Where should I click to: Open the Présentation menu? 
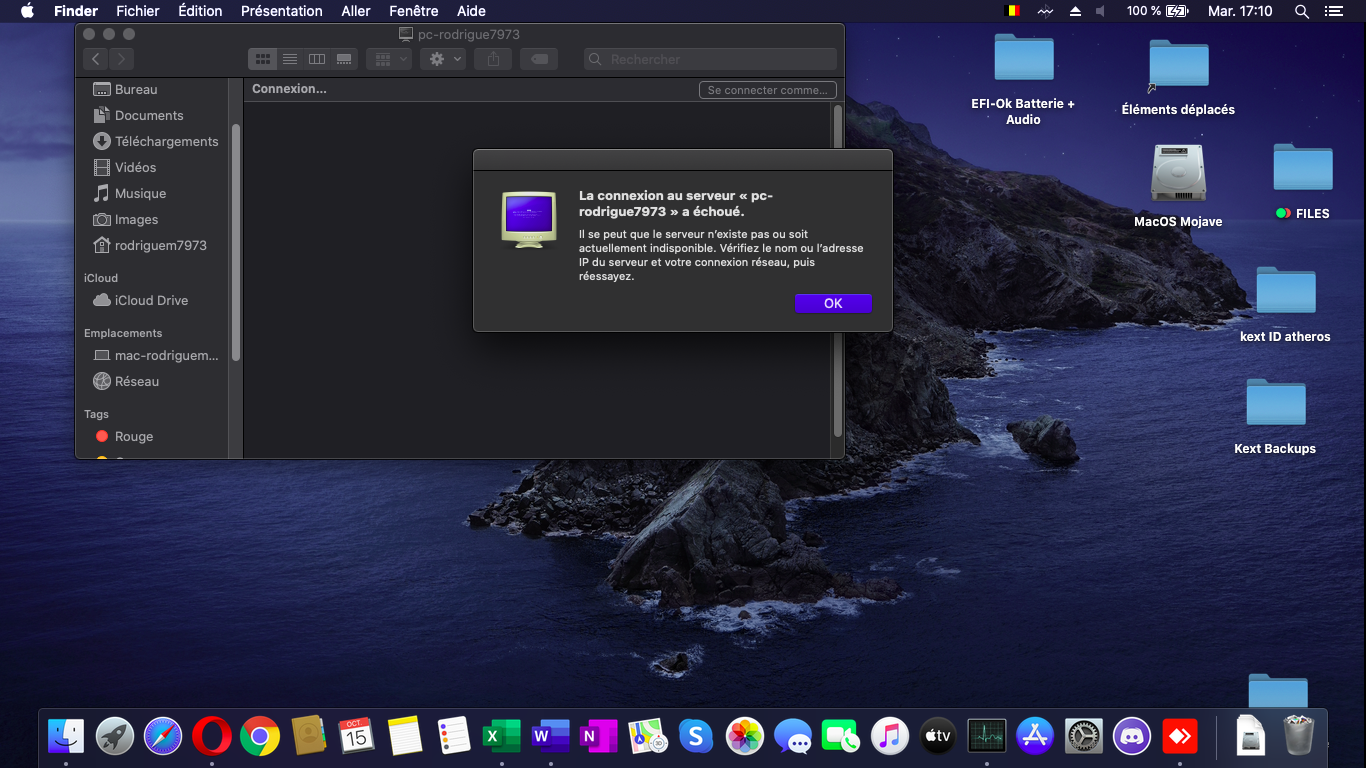coord(281,11)
